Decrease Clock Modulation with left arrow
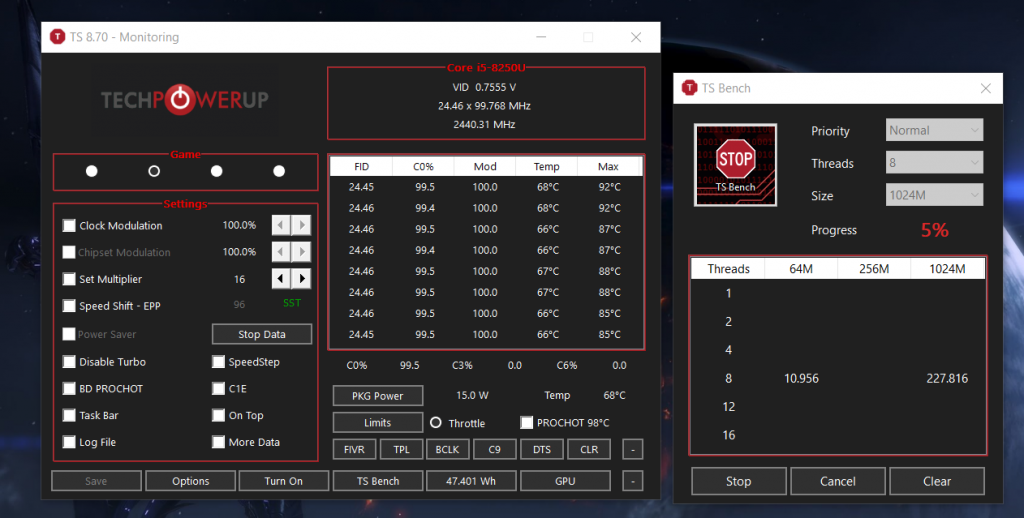Screen dimensions: 1024x518 click(281, 225)
